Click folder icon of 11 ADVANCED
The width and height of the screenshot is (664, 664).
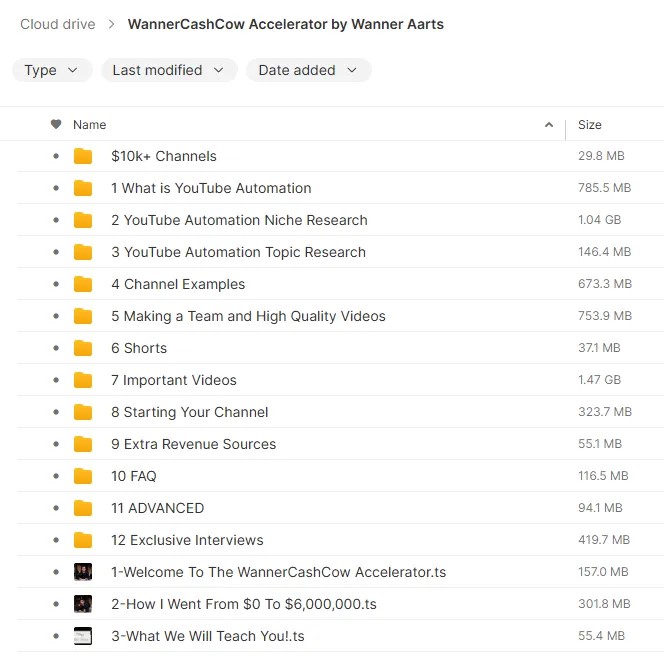[x=83, y=508]
